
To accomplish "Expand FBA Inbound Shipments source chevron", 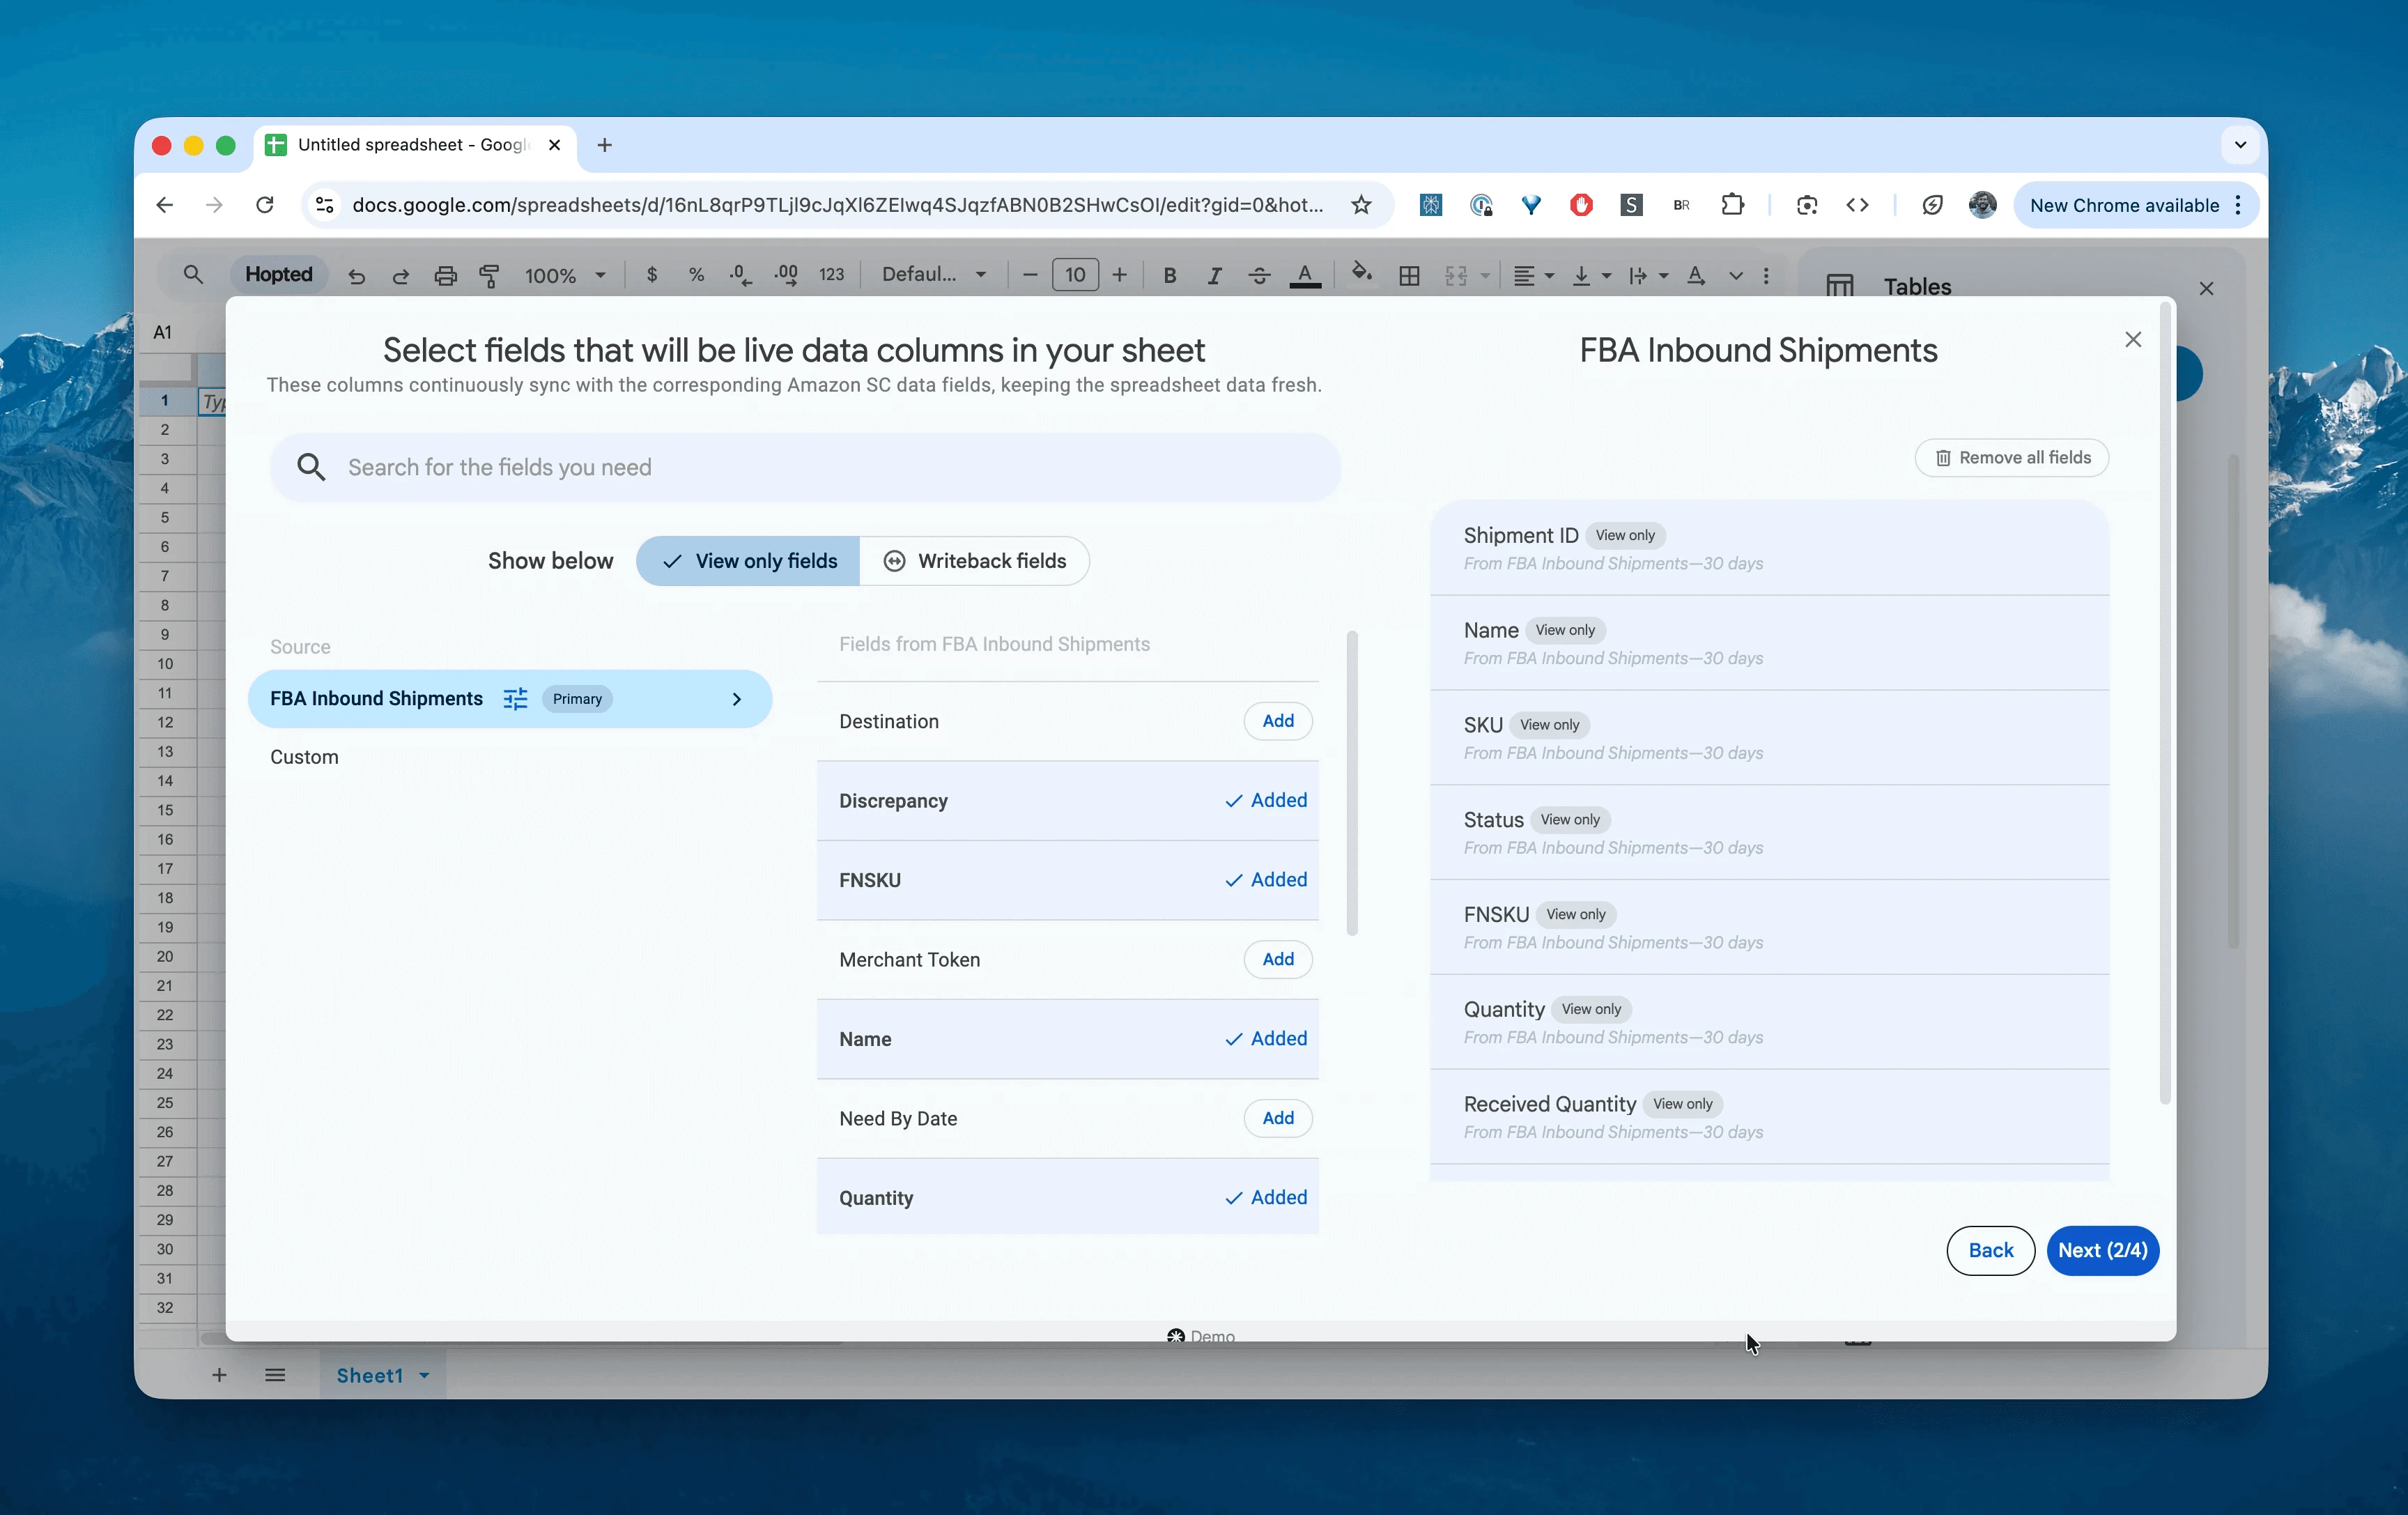I will pos(737,699).
